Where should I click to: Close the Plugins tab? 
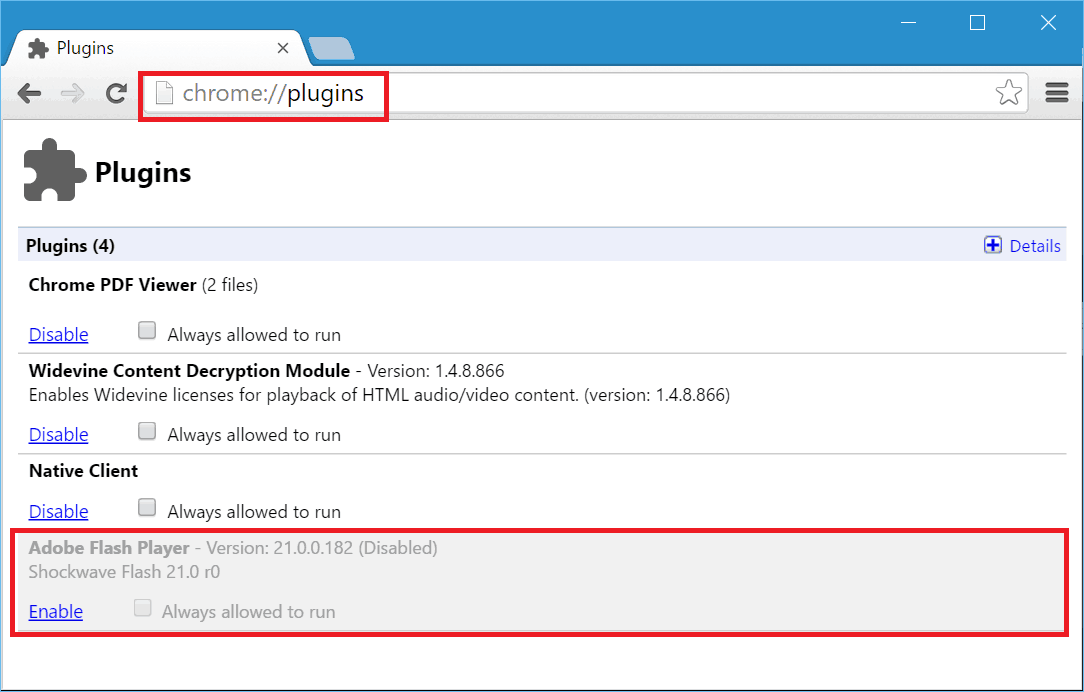click(283, 48)
